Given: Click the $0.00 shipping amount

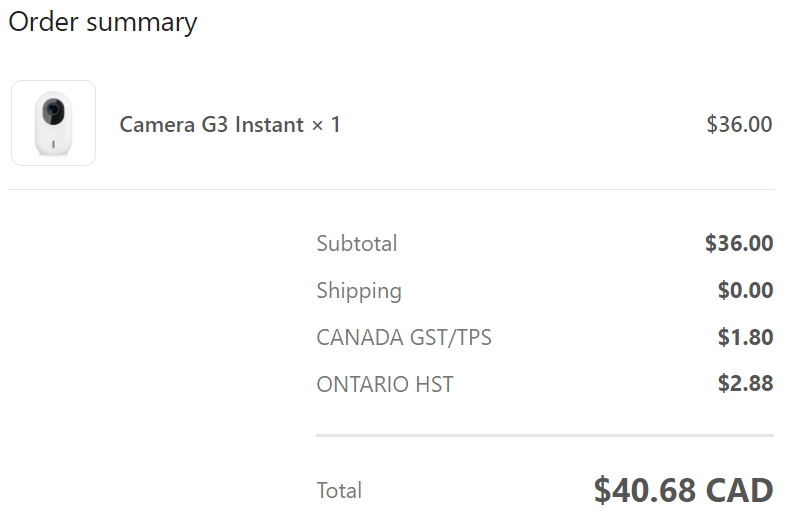Looking at the screenshot, I should tap(745, 290).
